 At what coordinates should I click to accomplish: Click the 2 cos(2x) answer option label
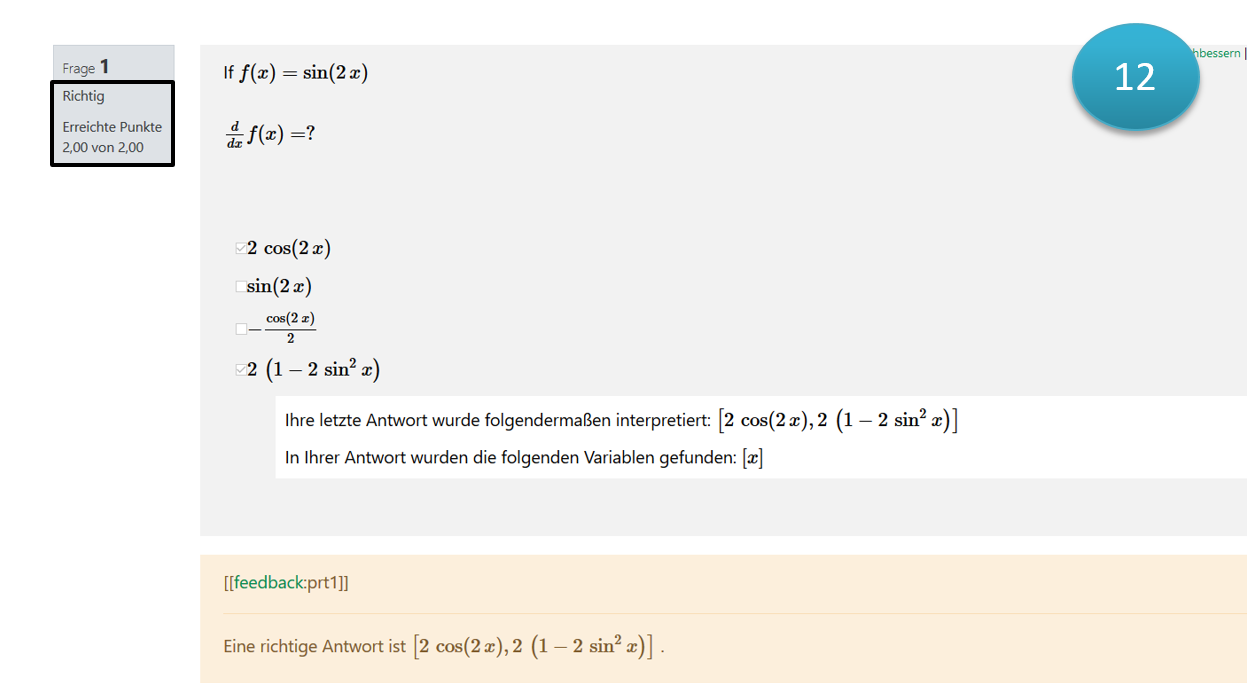290,249
